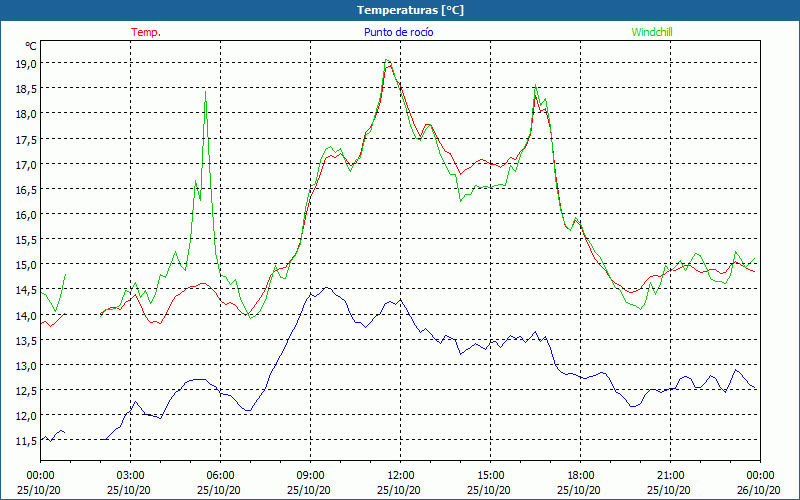The height and width of the screenshot is (500, 800).
Task: Click the 15,5 y-axis value
Action: click(26, 240)
